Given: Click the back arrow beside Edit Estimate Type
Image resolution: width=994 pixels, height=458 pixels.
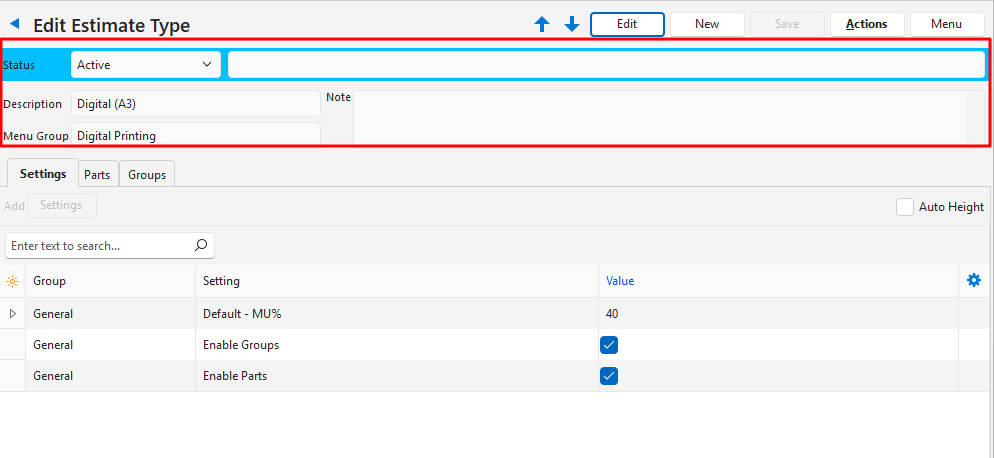Looking at the screenshot, I should 15,24.
